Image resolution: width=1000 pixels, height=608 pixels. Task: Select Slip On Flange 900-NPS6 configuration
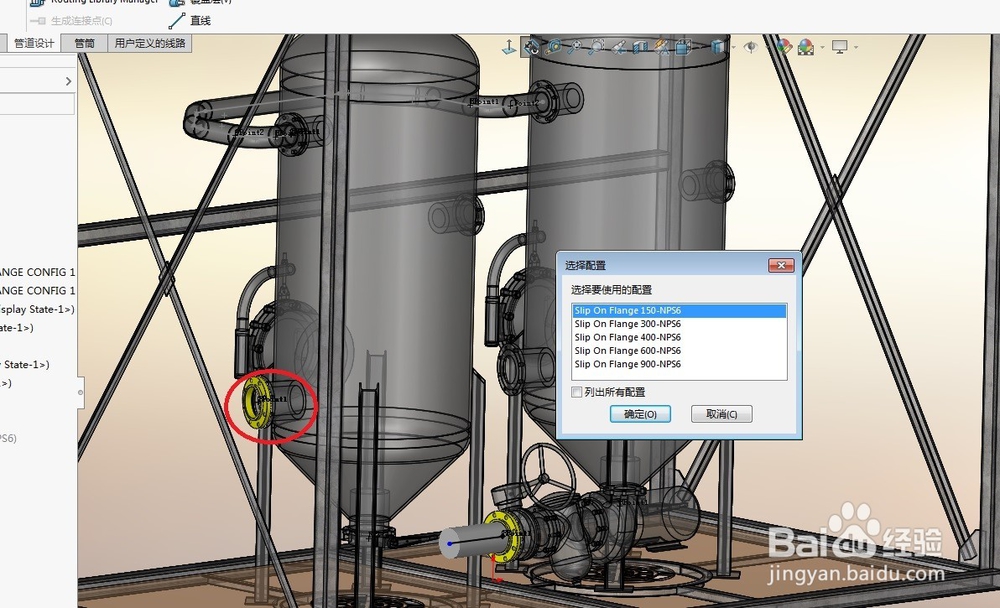679,364
